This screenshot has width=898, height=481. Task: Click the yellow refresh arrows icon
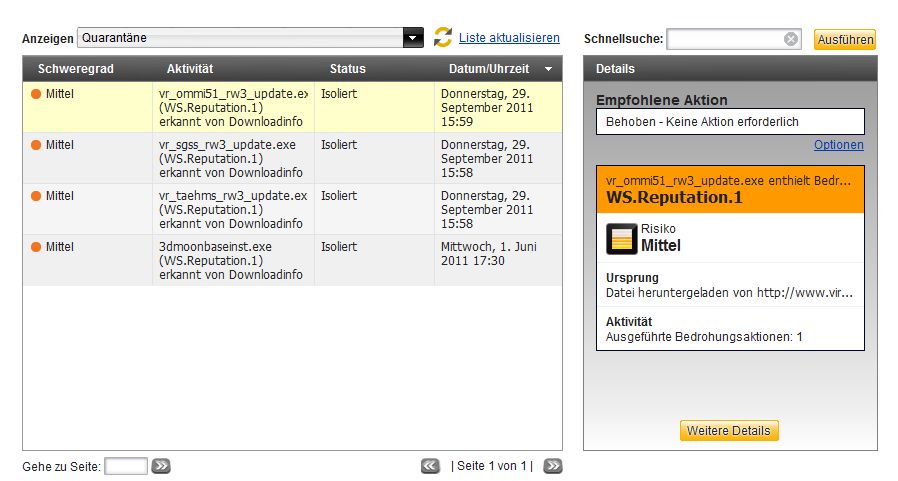pyautogui.click(x=443, y=38)
